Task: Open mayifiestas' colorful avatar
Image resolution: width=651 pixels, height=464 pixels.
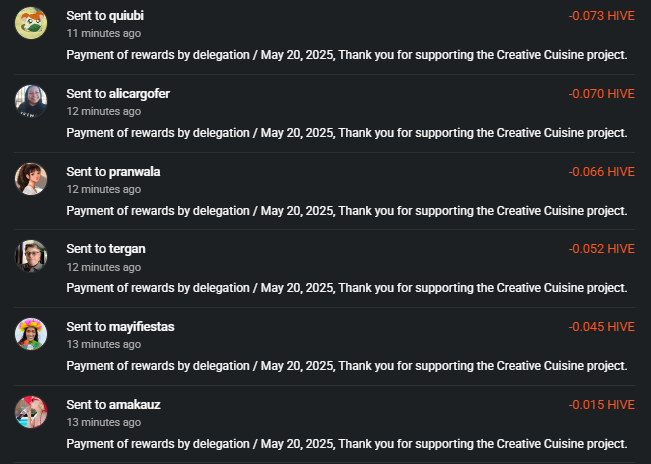Action: [31, 334]
